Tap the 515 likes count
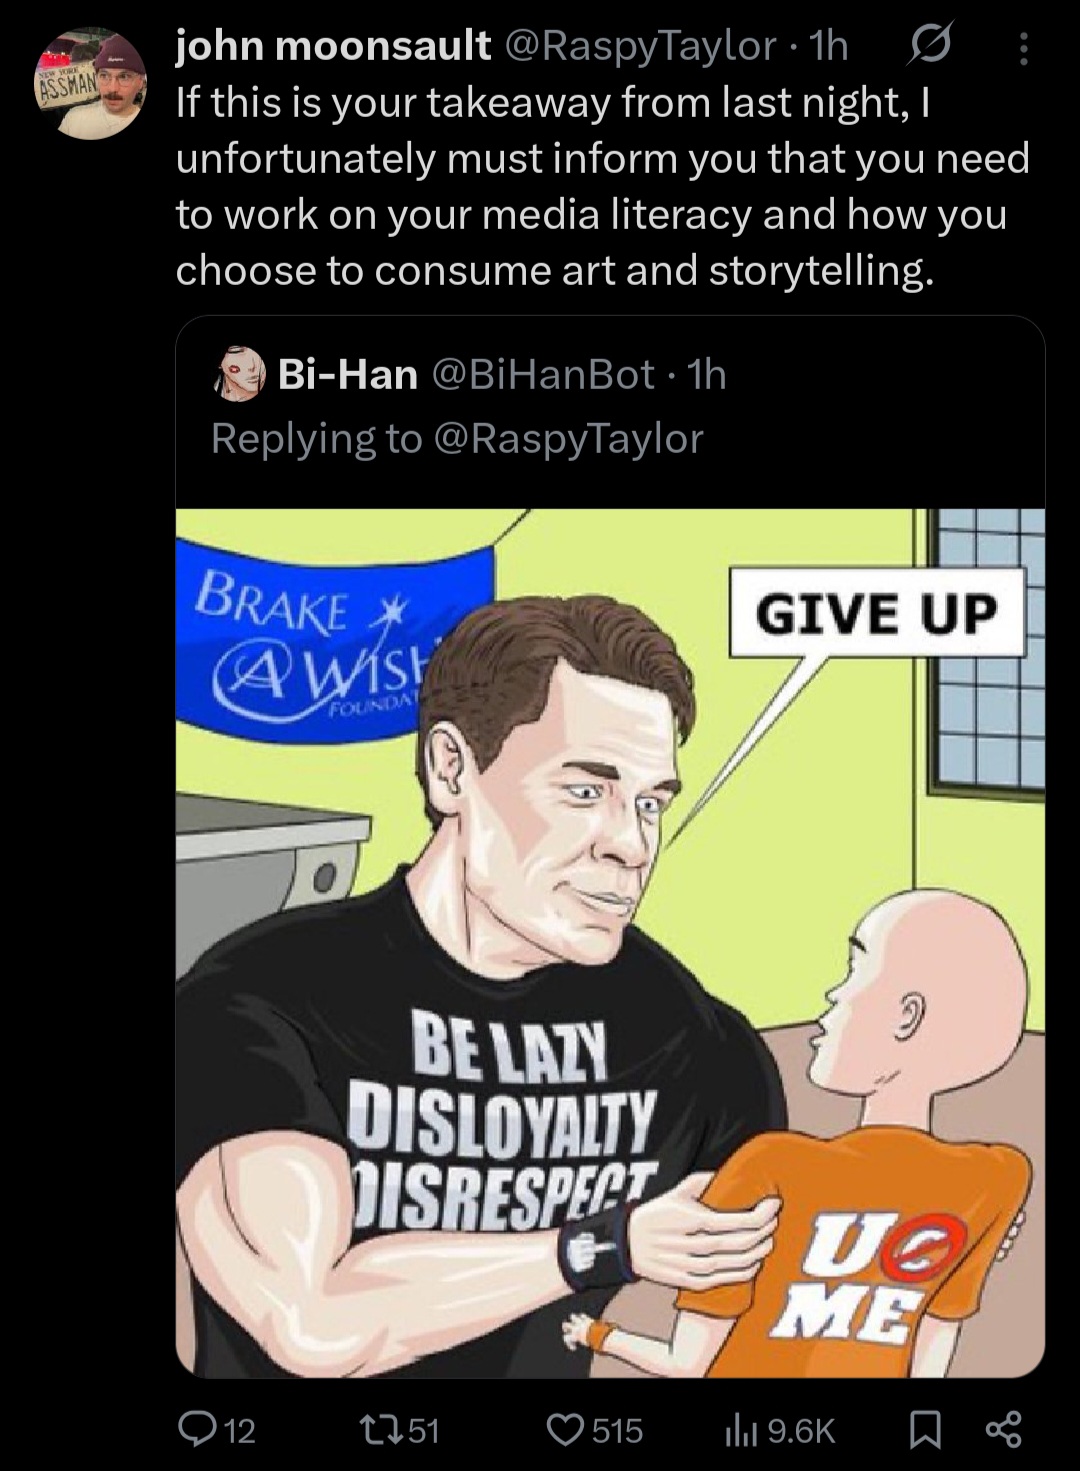The height and width of the screenshot is (1471, 1080). 617,1430
